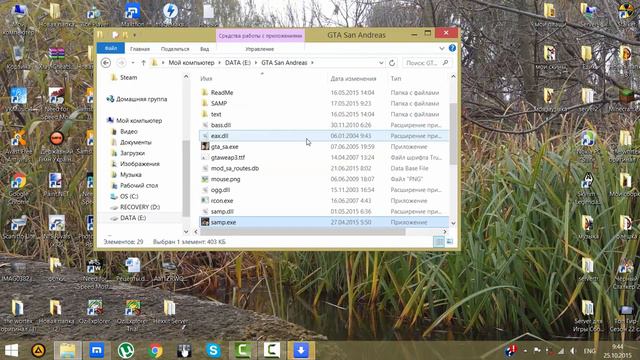The width and height of the screenshot is (640, 360).
Task: Open OS (C:) drive in navigation pane
Action: click(x=129, y=196)
